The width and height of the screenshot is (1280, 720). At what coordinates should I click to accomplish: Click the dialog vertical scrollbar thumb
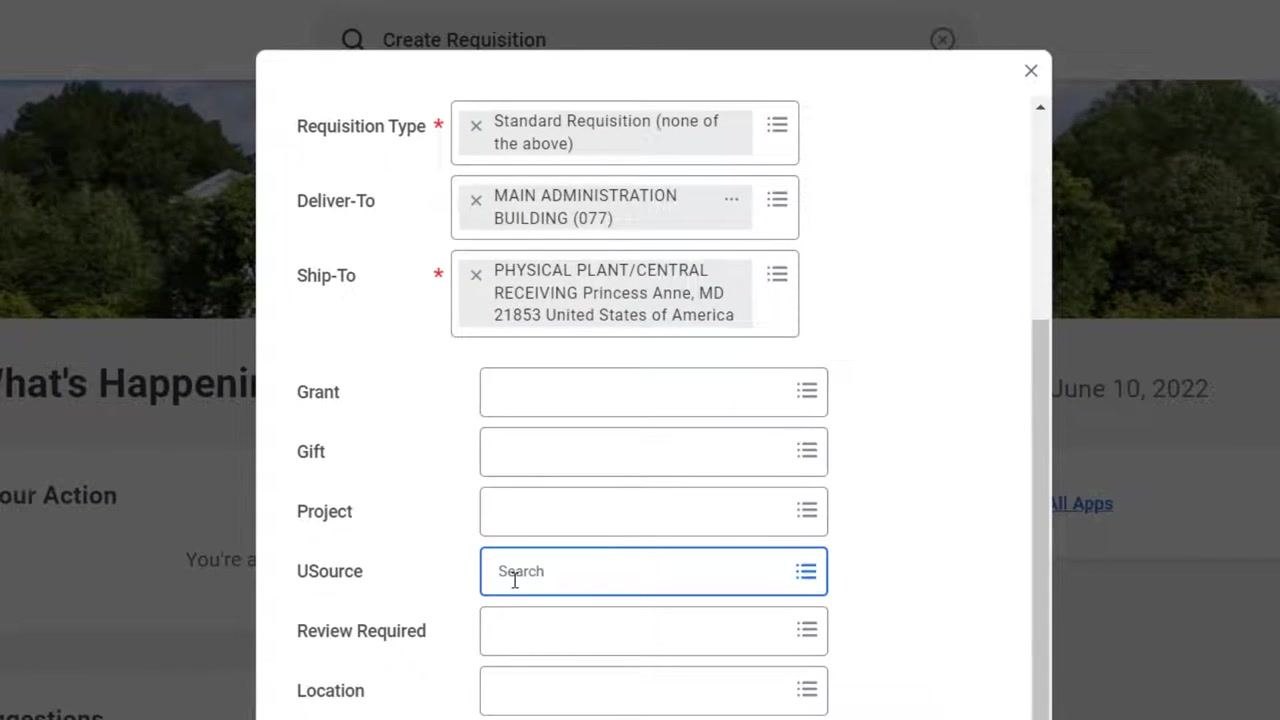pos(1040,518)
